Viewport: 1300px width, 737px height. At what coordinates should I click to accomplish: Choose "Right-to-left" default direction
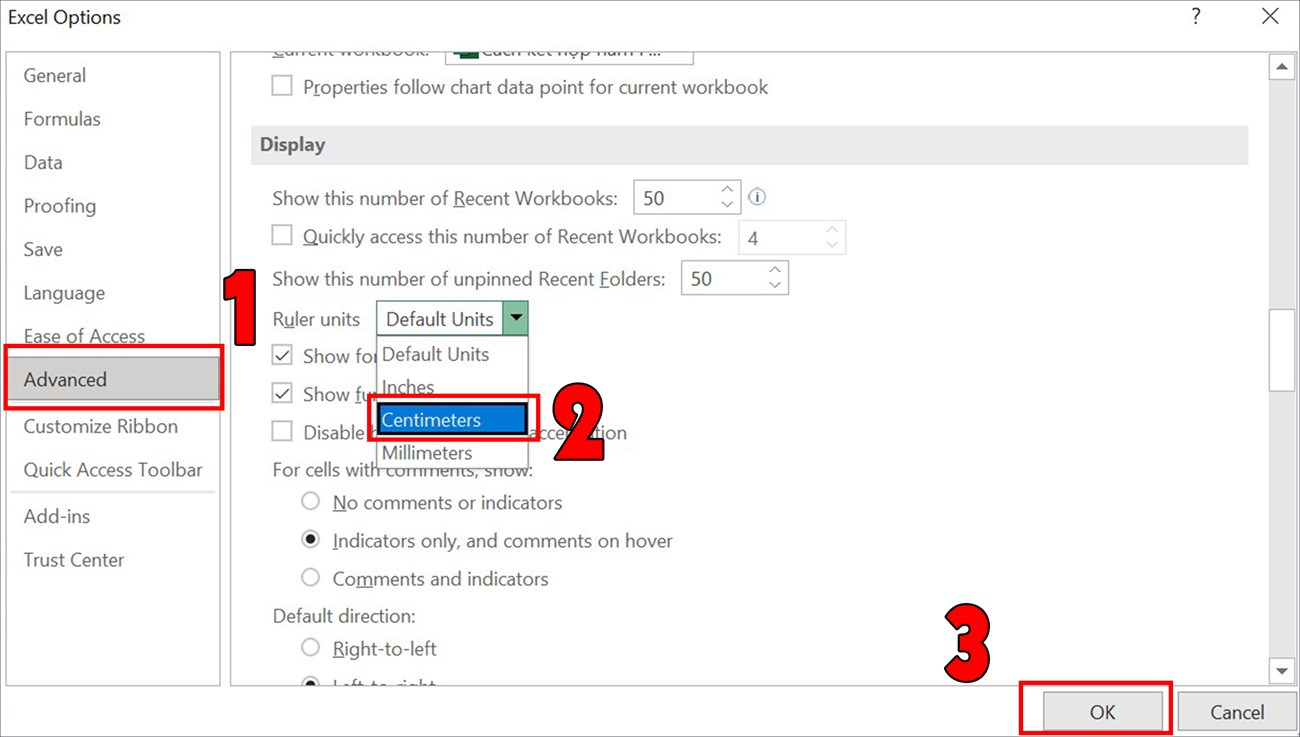click(x=311, y=648)
